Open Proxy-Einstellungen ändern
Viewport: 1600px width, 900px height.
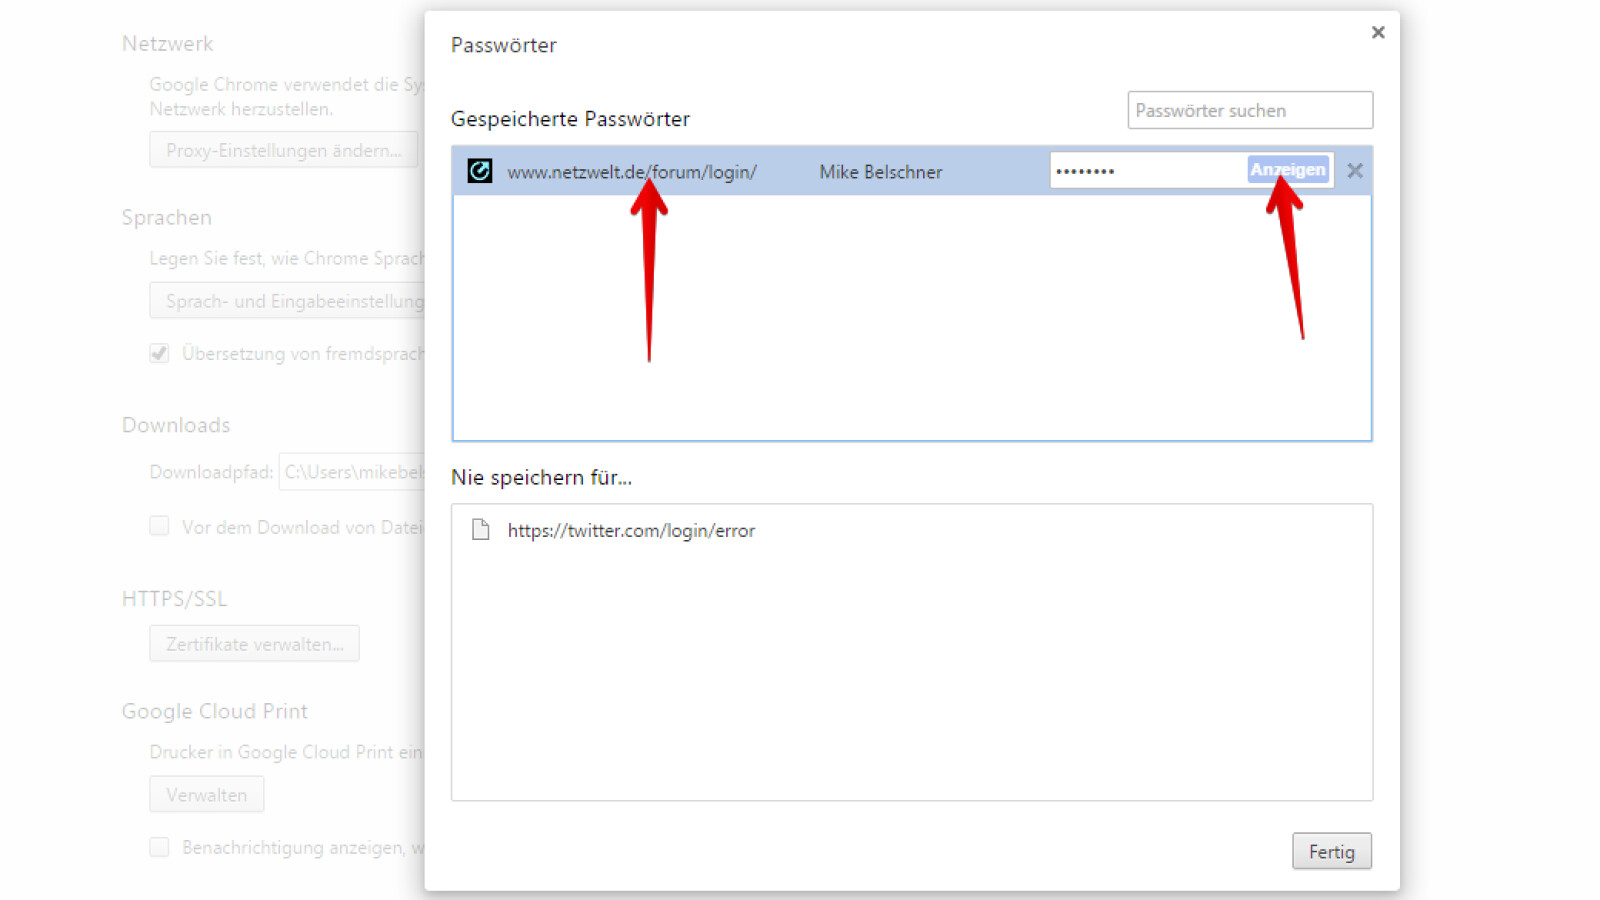(283, 149)
